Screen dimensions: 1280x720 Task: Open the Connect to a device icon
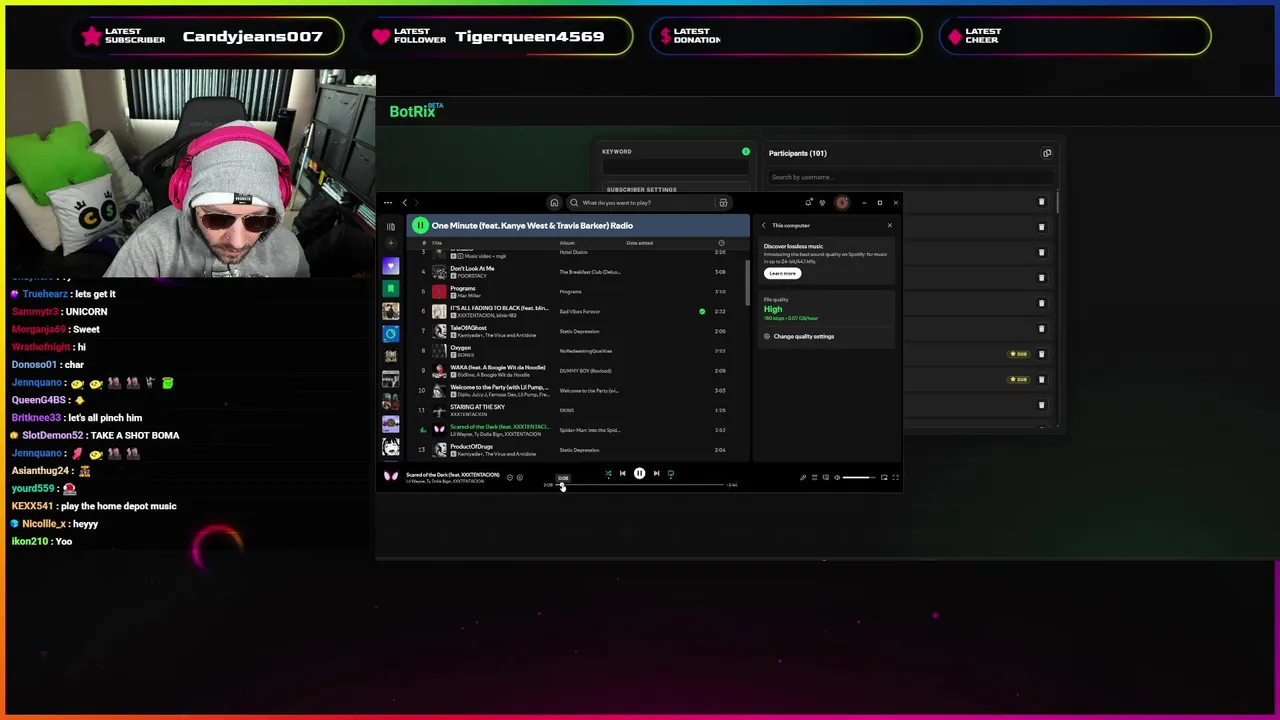[x=825, y=478]
